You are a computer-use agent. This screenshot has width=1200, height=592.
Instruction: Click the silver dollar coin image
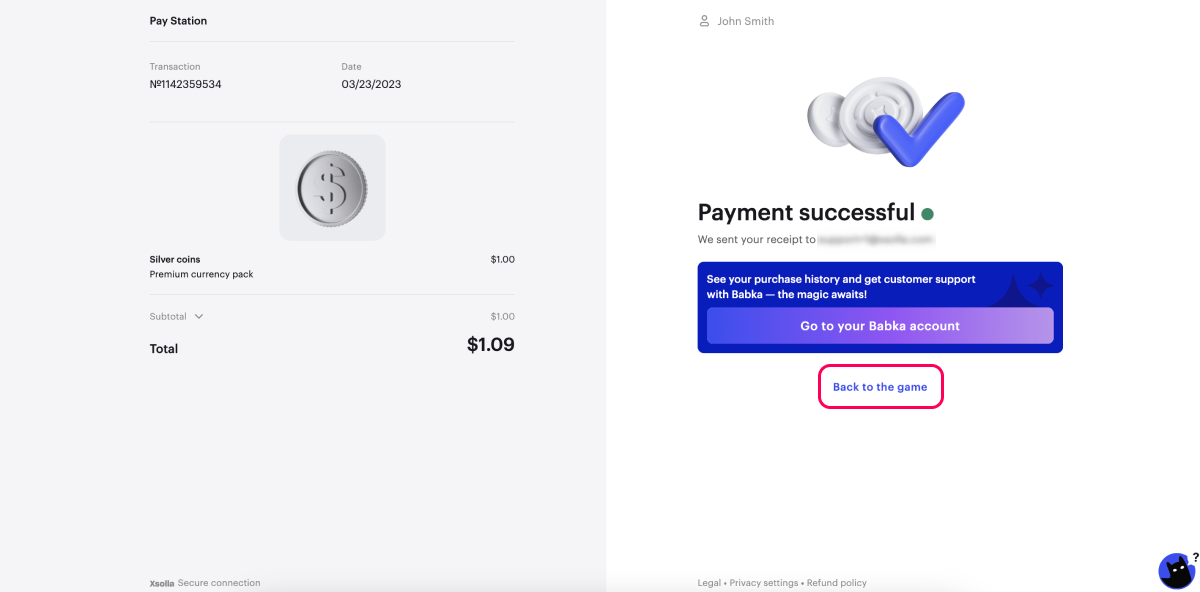[332, 188]
